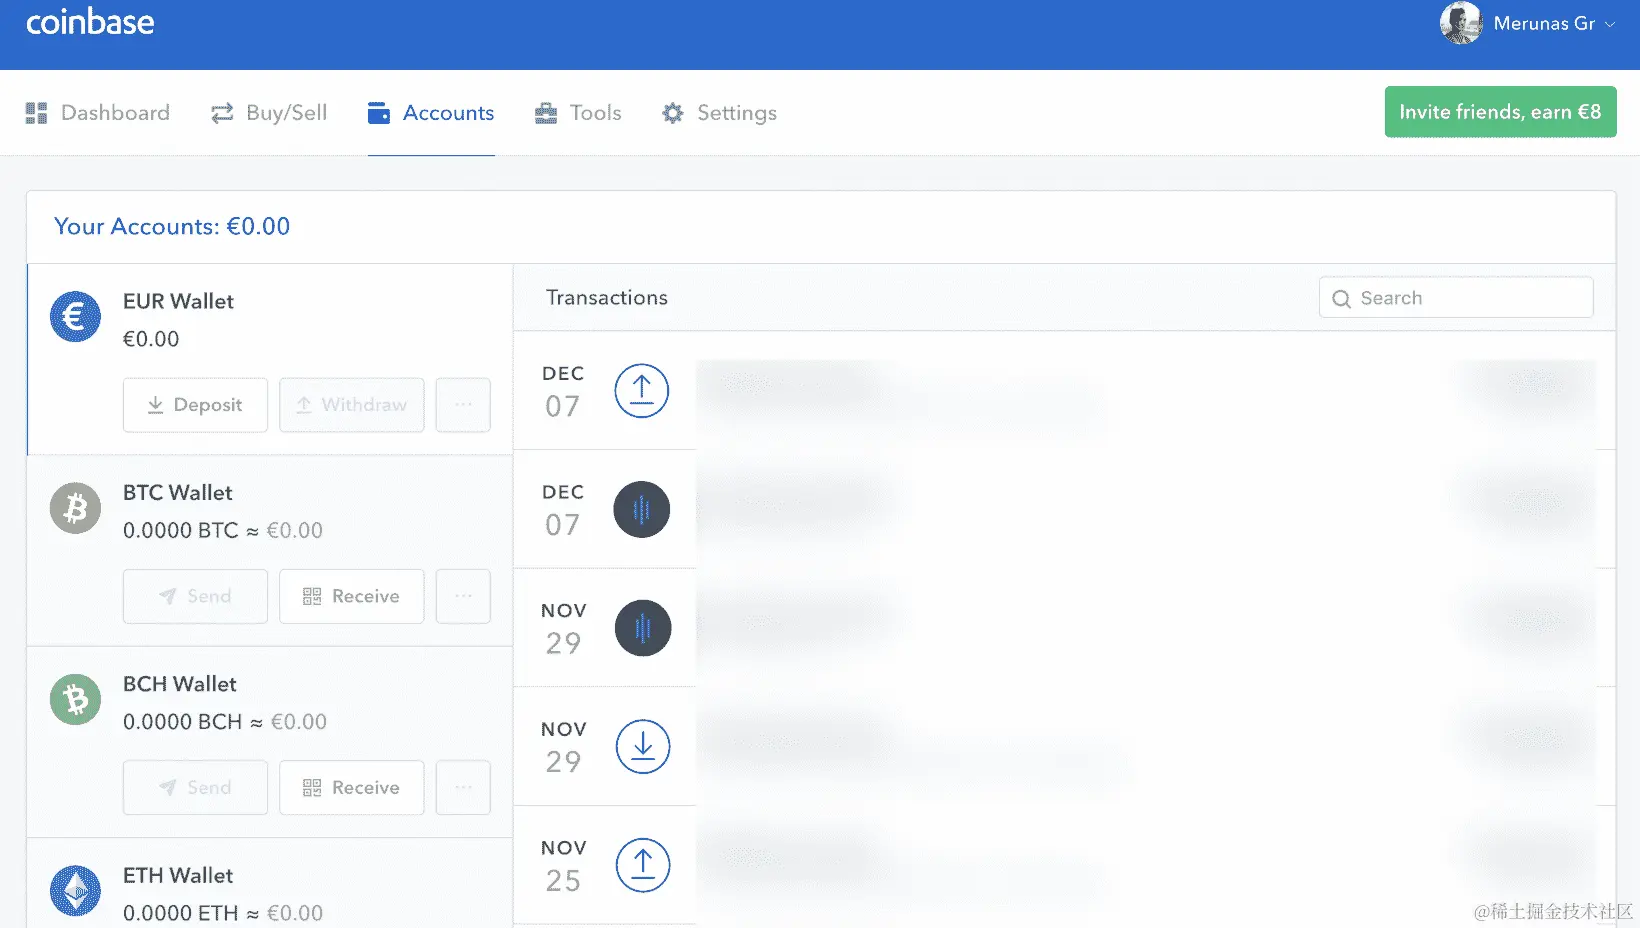Open the Dec 07 dark trade transaction icon
The image size is (1640, 928).
coord(642,510)
